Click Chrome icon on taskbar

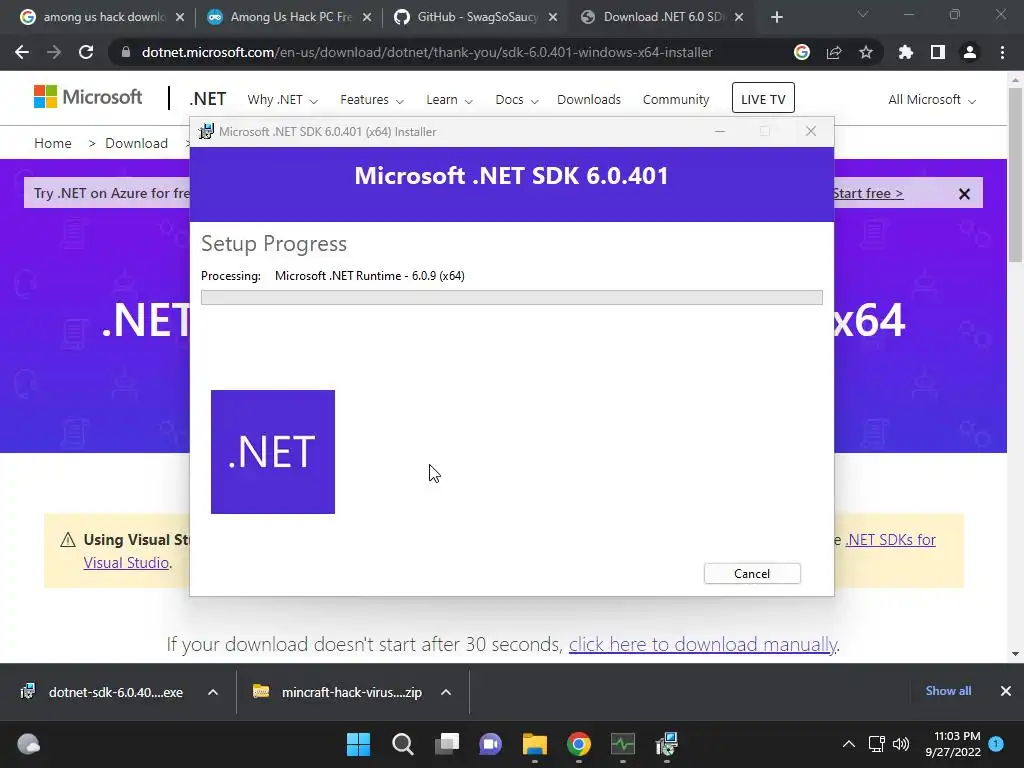click(x=579, y=744)
